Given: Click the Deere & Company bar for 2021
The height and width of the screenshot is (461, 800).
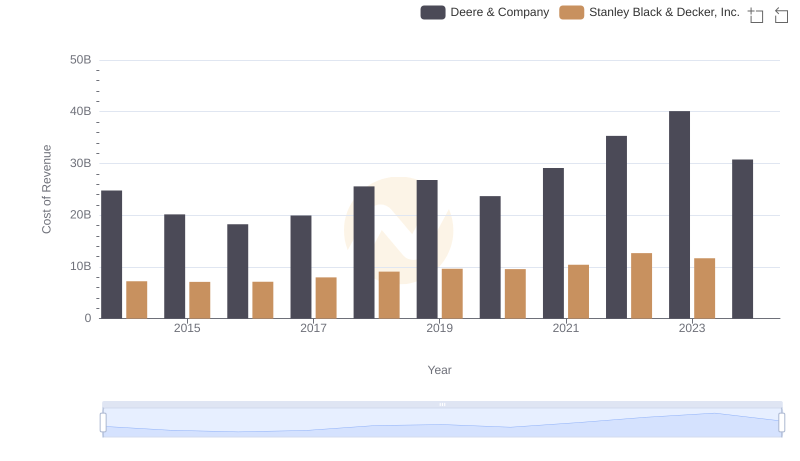Looking at the screenshot, I should click(553, 243).
